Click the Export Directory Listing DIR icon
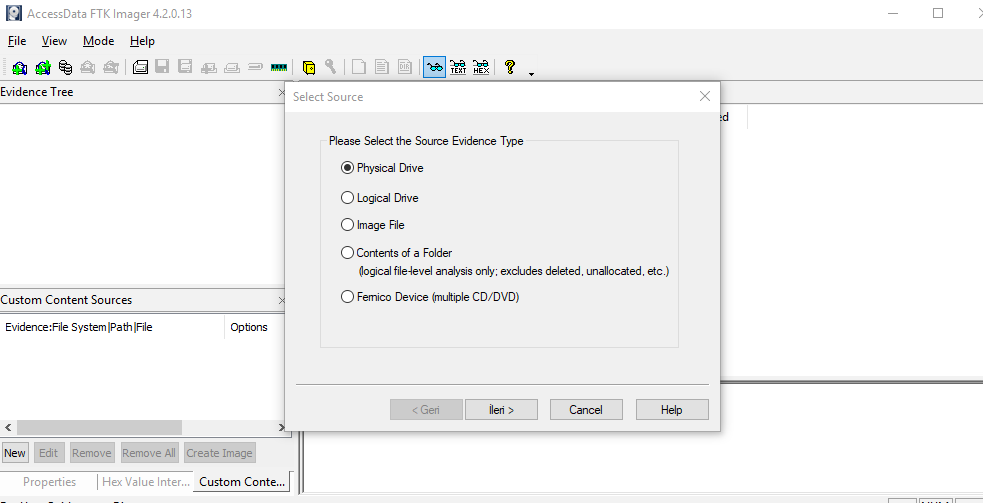 point(404,67)
